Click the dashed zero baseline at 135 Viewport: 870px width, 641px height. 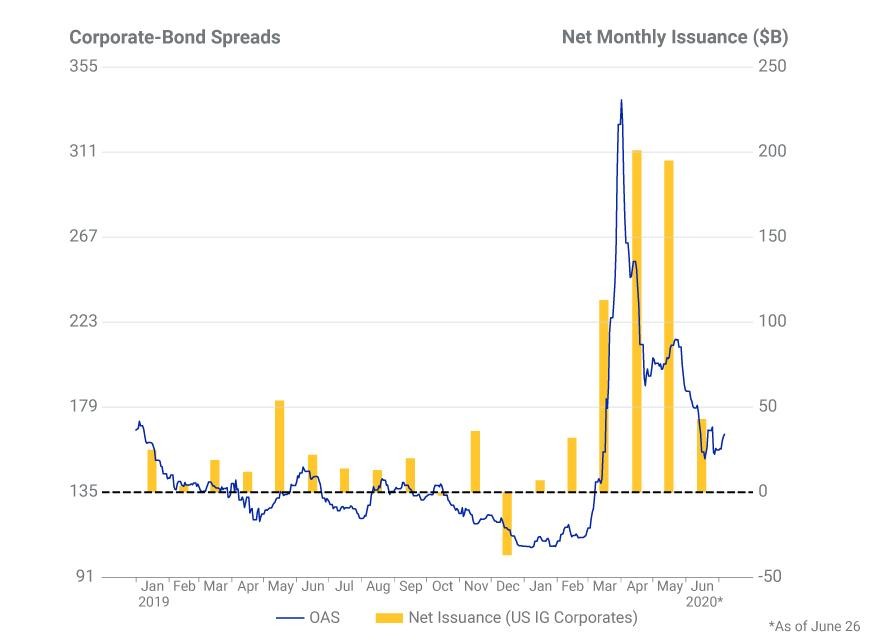pyautogui.click(x=428, y=492)
